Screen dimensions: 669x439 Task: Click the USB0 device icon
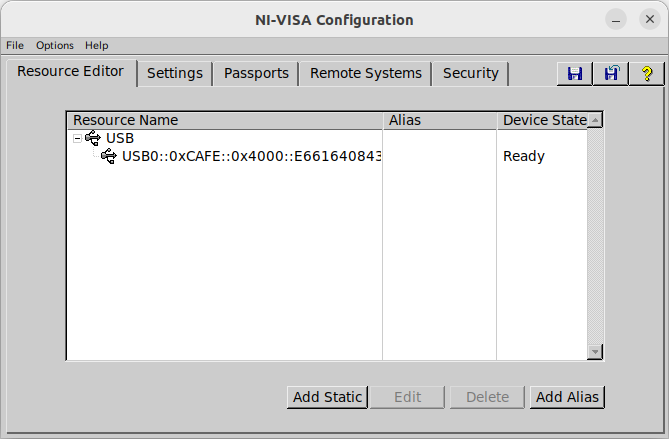[109, 156]
